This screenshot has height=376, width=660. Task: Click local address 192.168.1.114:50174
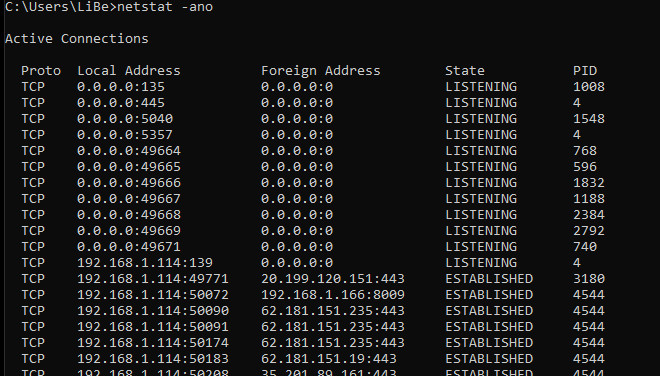(153, 343)
